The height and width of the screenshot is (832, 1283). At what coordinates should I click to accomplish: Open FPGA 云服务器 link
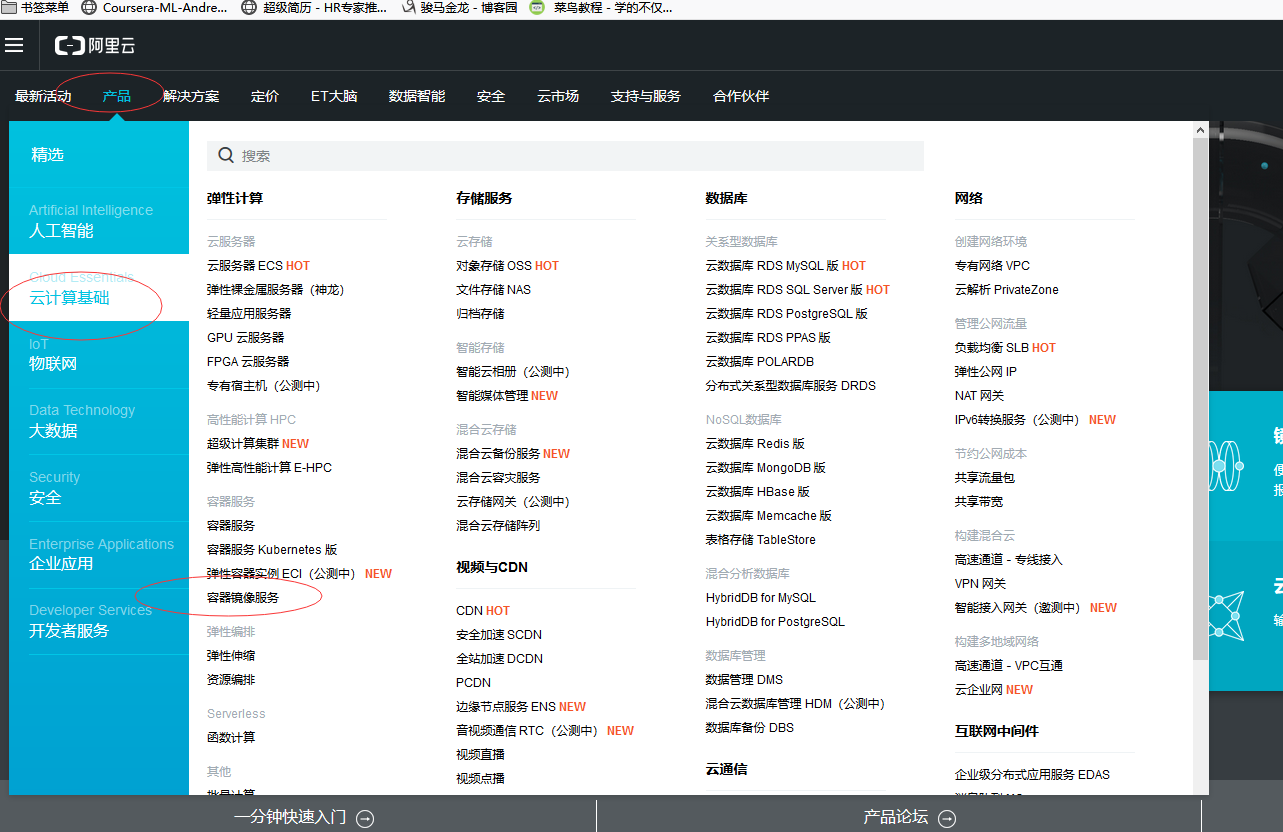[x=248, y=361]
